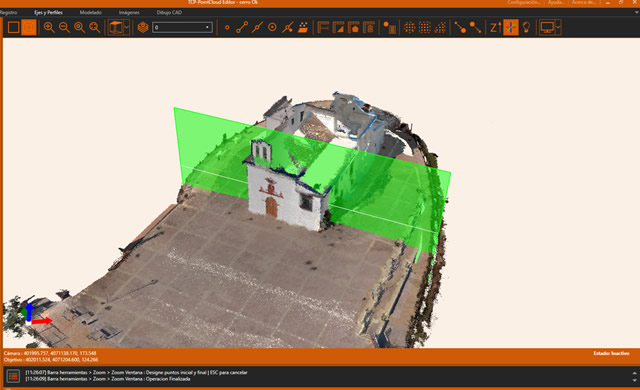Click the zoom extents magnifier with arrows
The width and height of the screenshot is (640, 390).
click(95, 27)
